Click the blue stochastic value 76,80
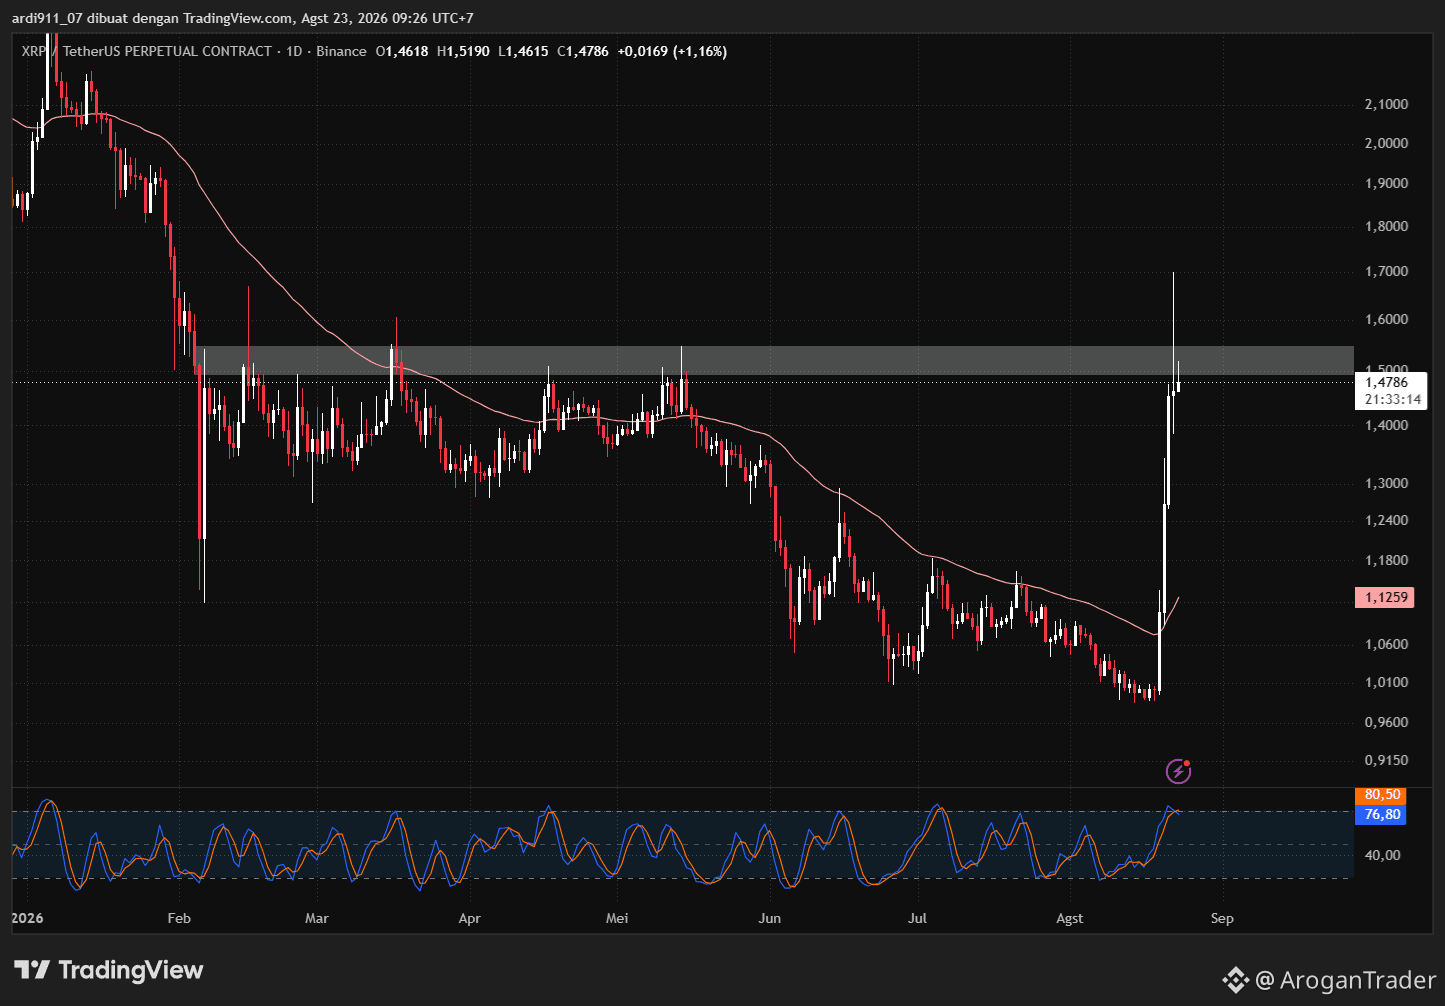 [x=1381, y=814]
